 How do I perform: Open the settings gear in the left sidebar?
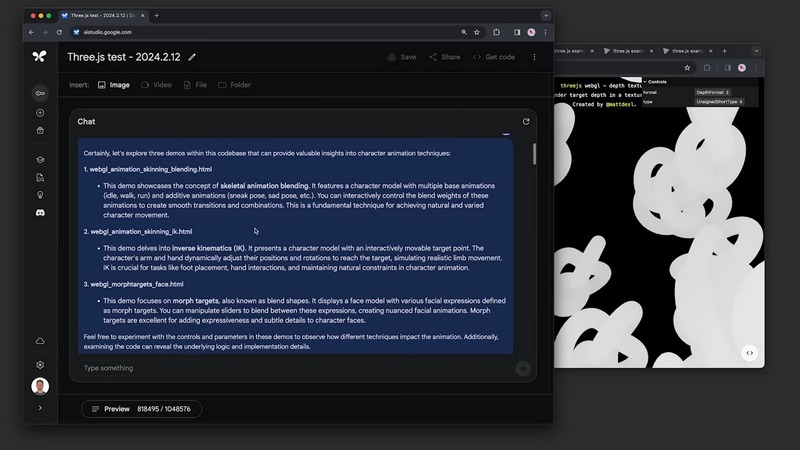pyautogui.click(x=40, y=365)
